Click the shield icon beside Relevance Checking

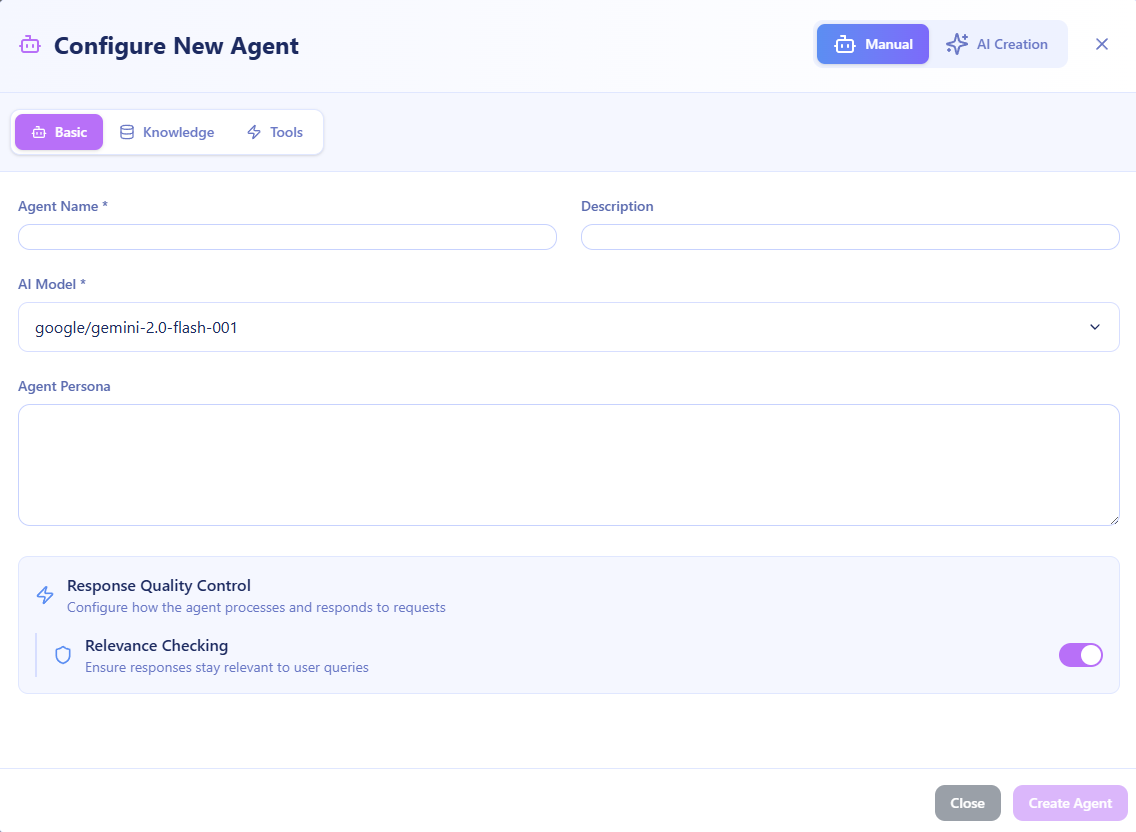pyautogui.click(x=63, y=655)
